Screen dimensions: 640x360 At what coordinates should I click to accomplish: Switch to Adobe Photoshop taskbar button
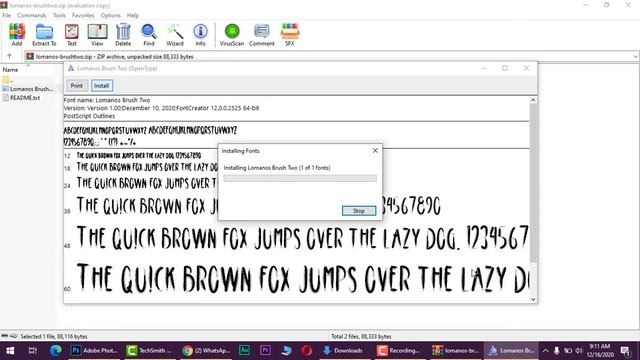(94, 351)
